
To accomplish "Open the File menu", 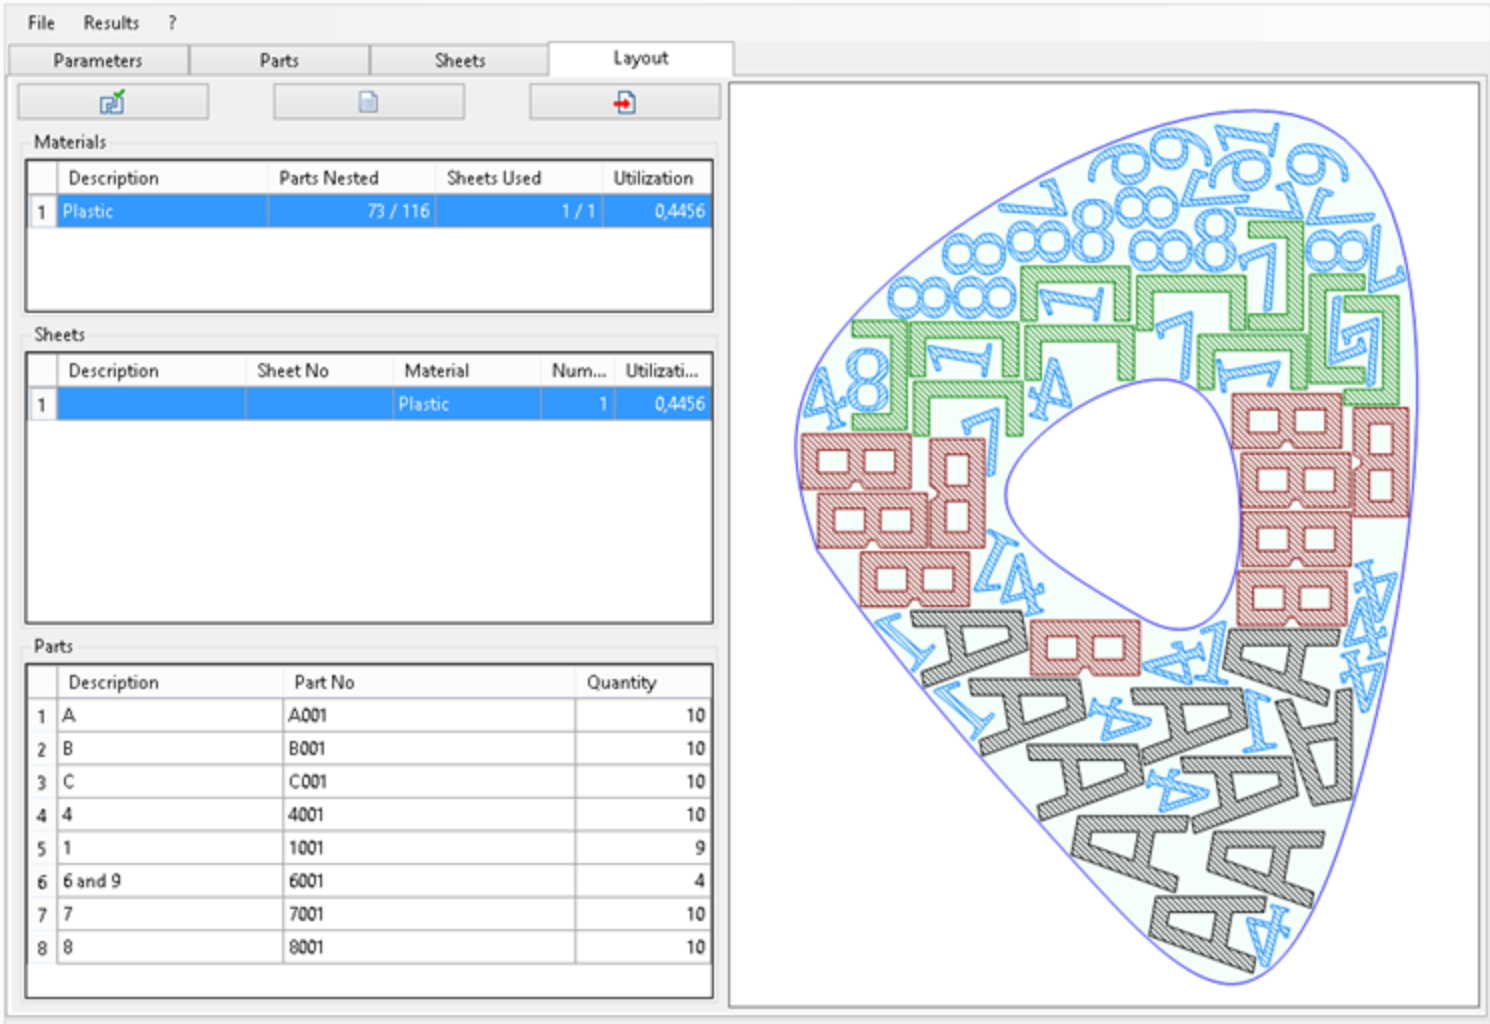I will point(41,22).
